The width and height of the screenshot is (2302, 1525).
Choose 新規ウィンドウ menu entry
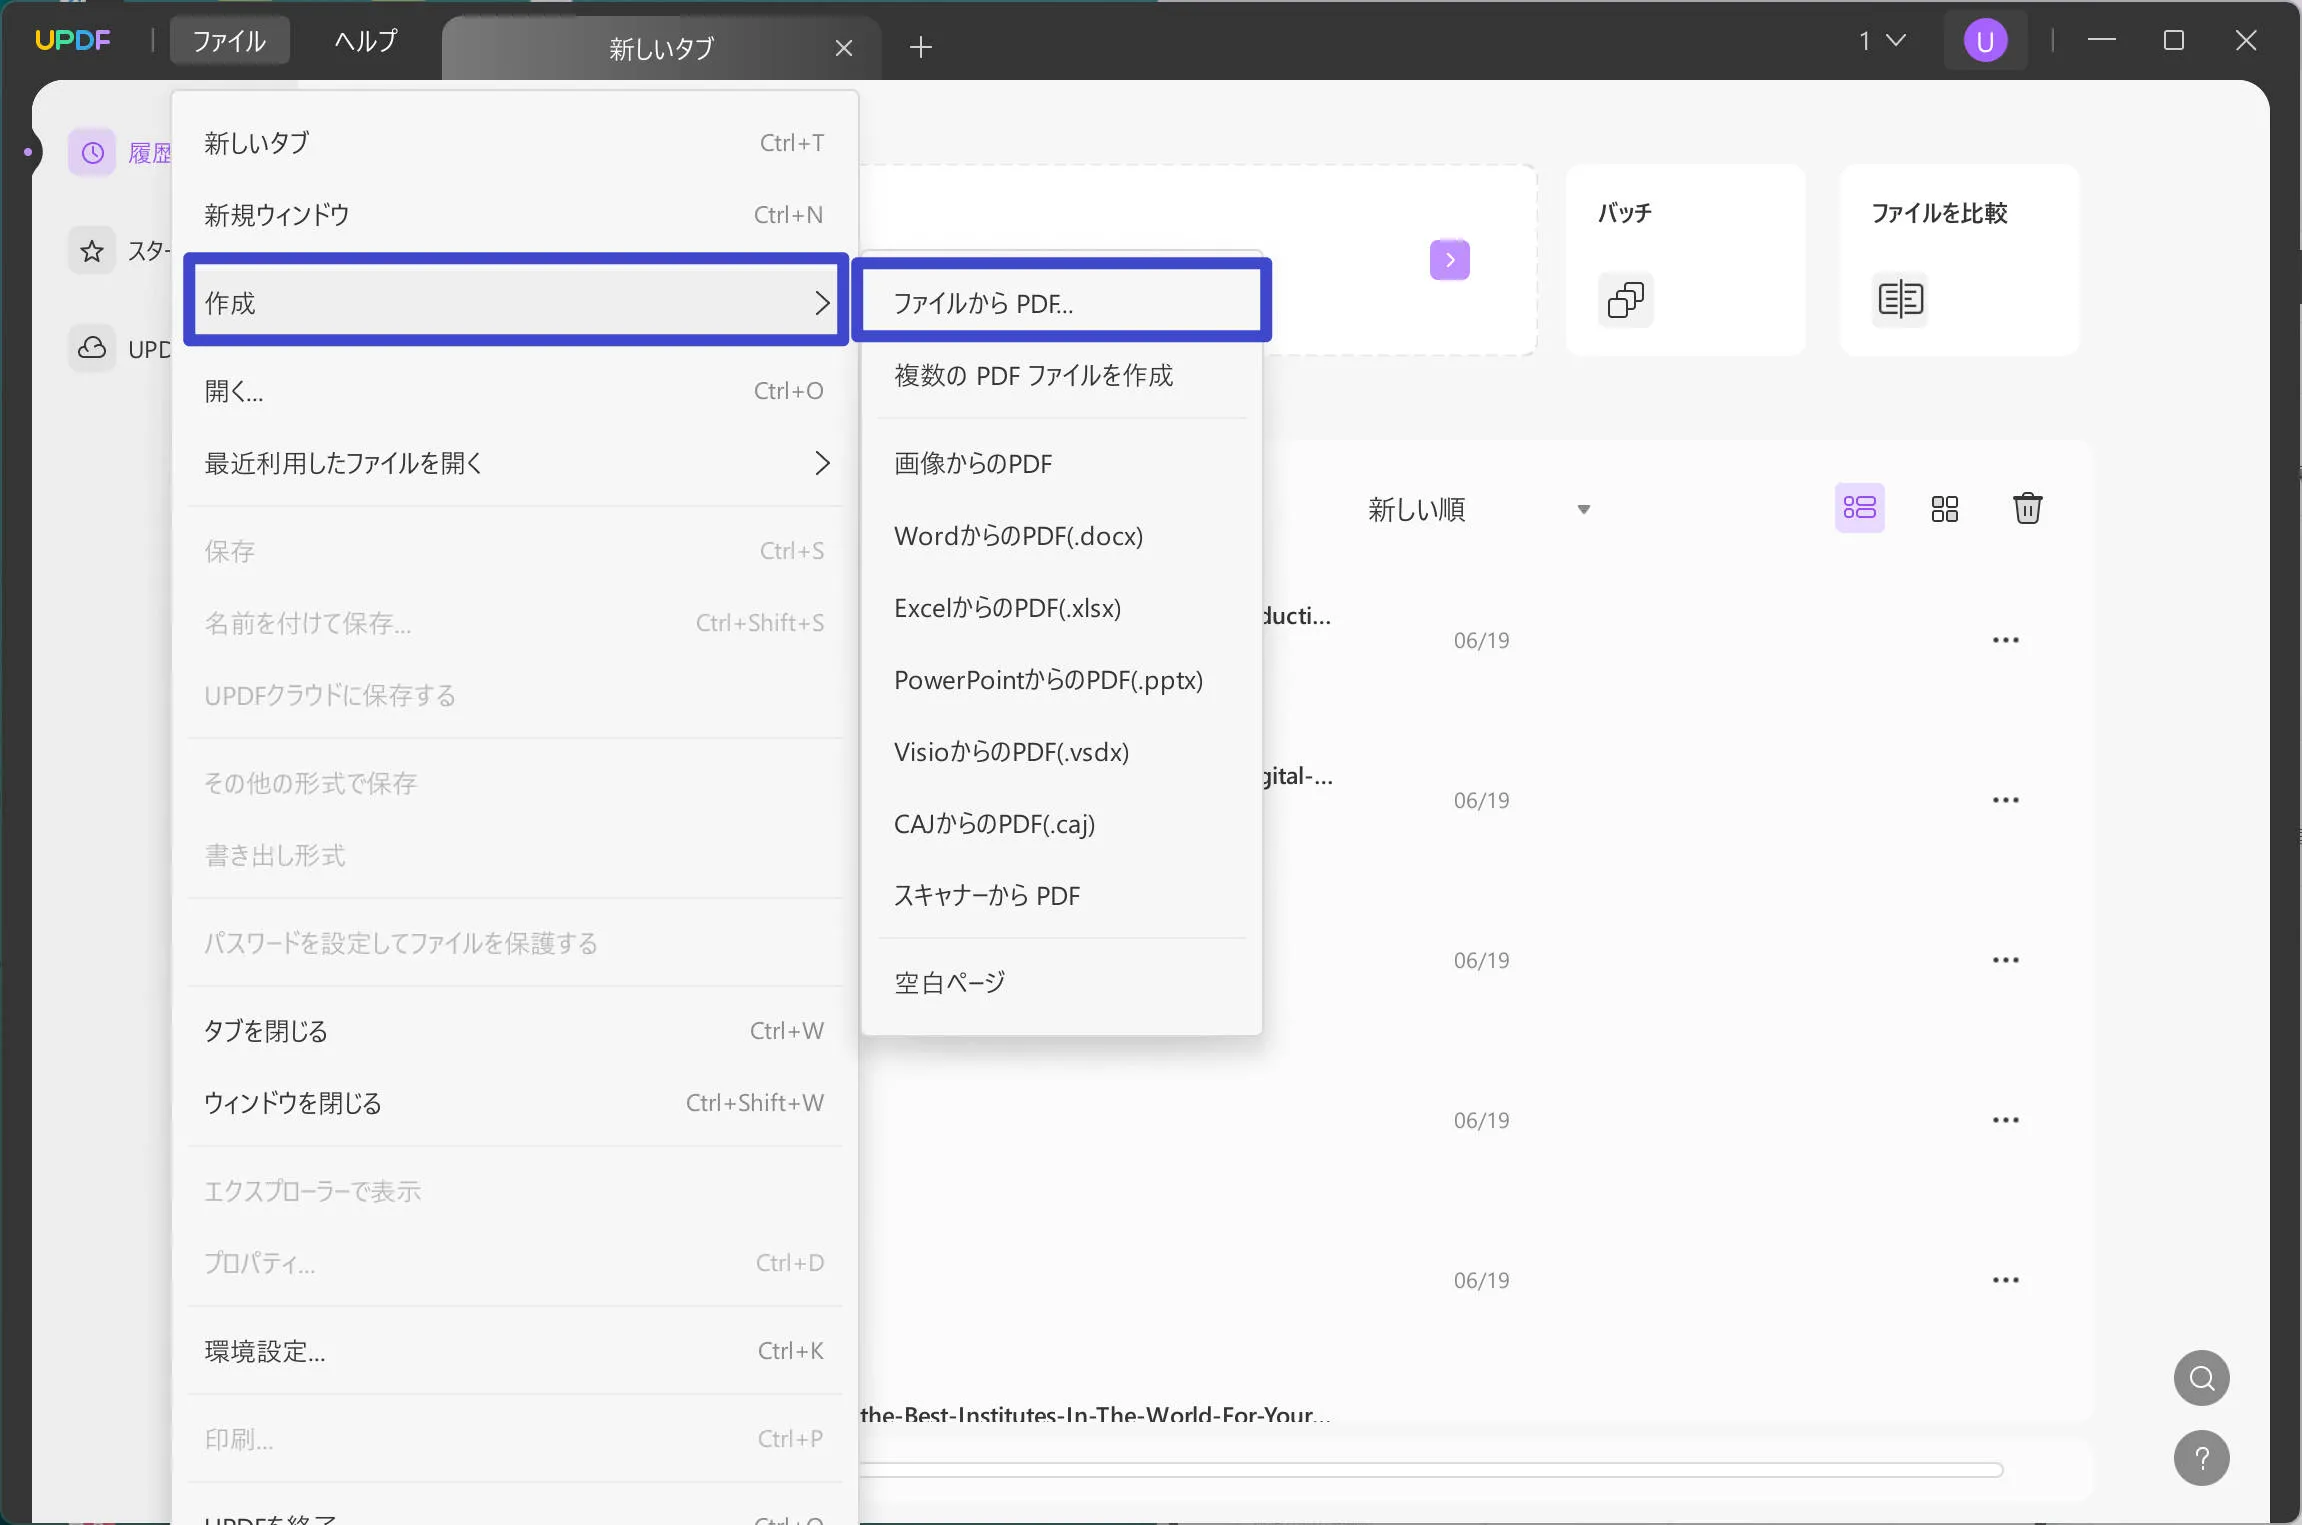click(516, 215)
